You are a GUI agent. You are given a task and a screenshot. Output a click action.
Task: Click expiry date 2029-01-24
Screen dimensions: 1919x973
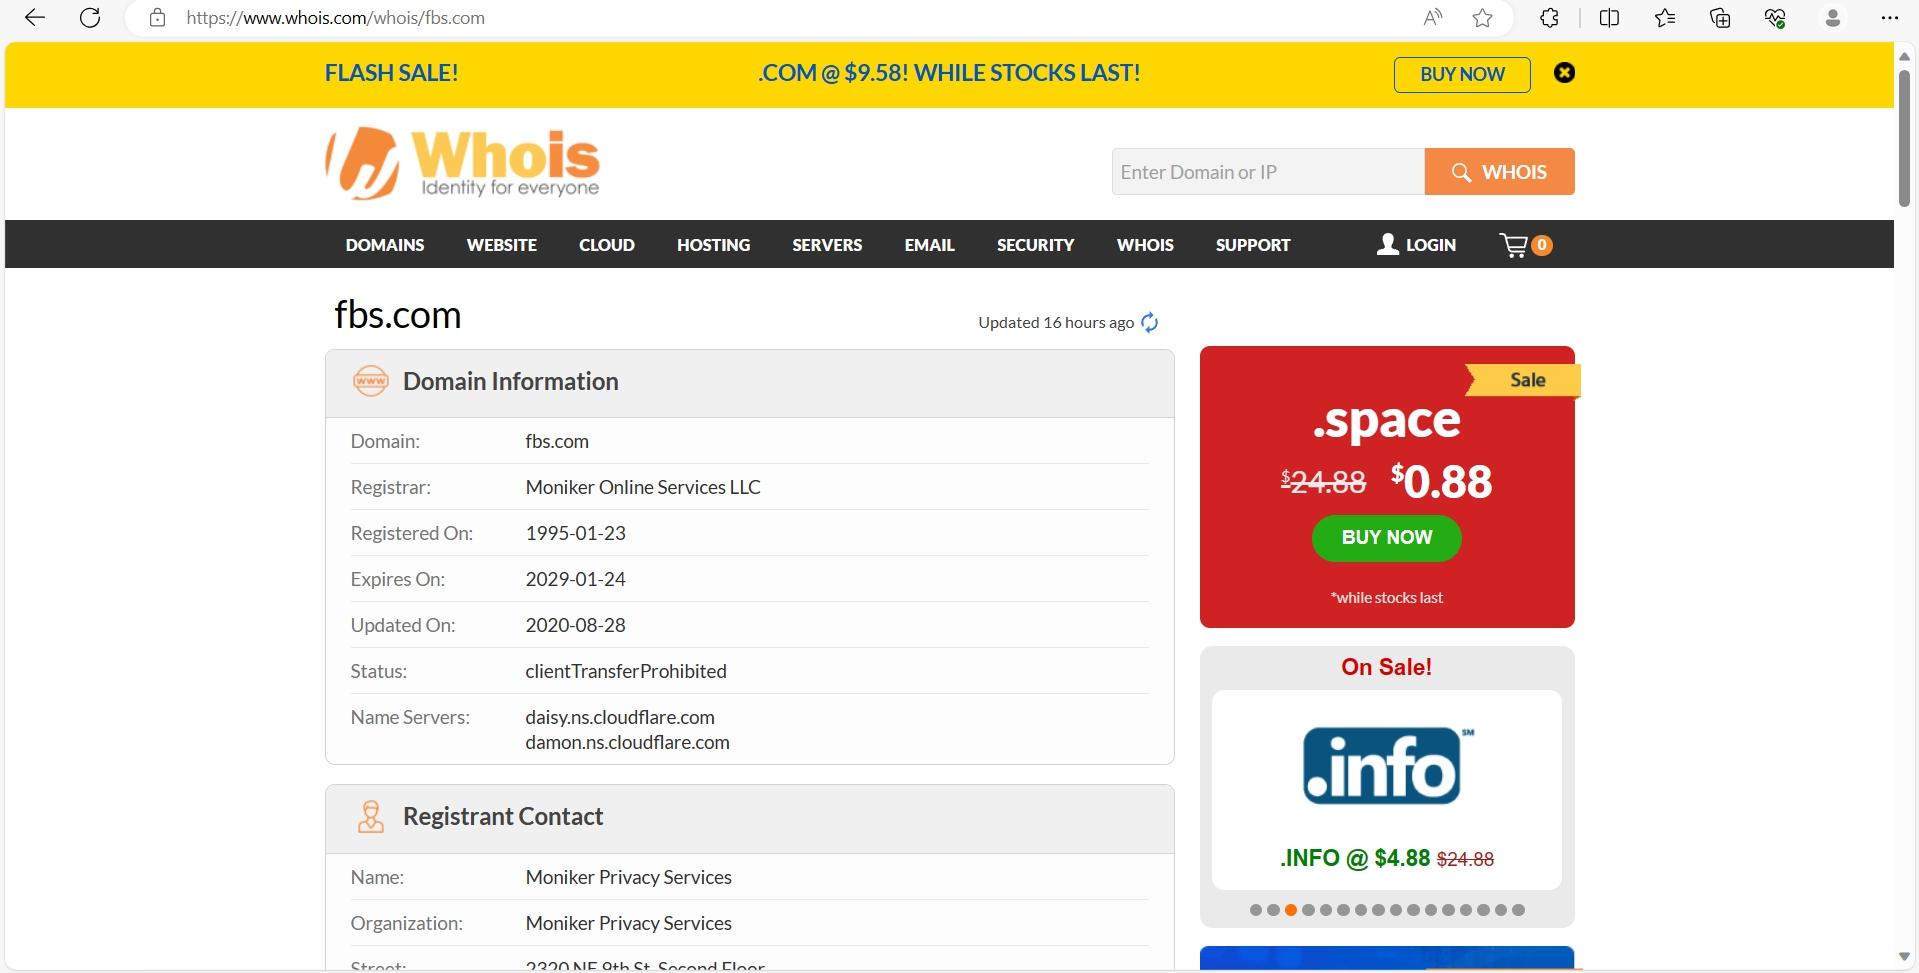576,579
